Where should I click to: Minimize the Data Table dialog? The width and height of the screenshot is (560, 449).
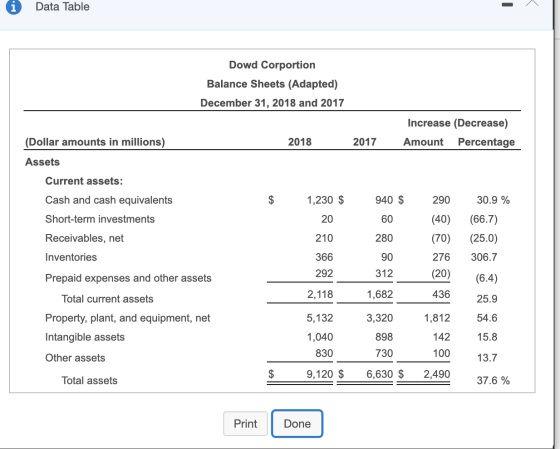[x=507, y=5]
